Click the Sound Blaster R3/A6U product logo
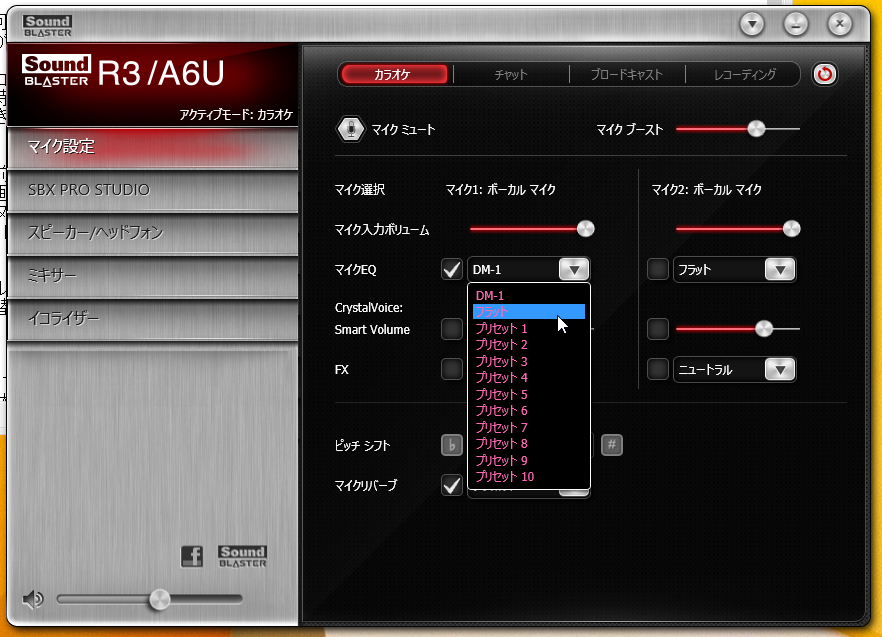The height and width of the screenshot is (637, 882). click(123, 73)
